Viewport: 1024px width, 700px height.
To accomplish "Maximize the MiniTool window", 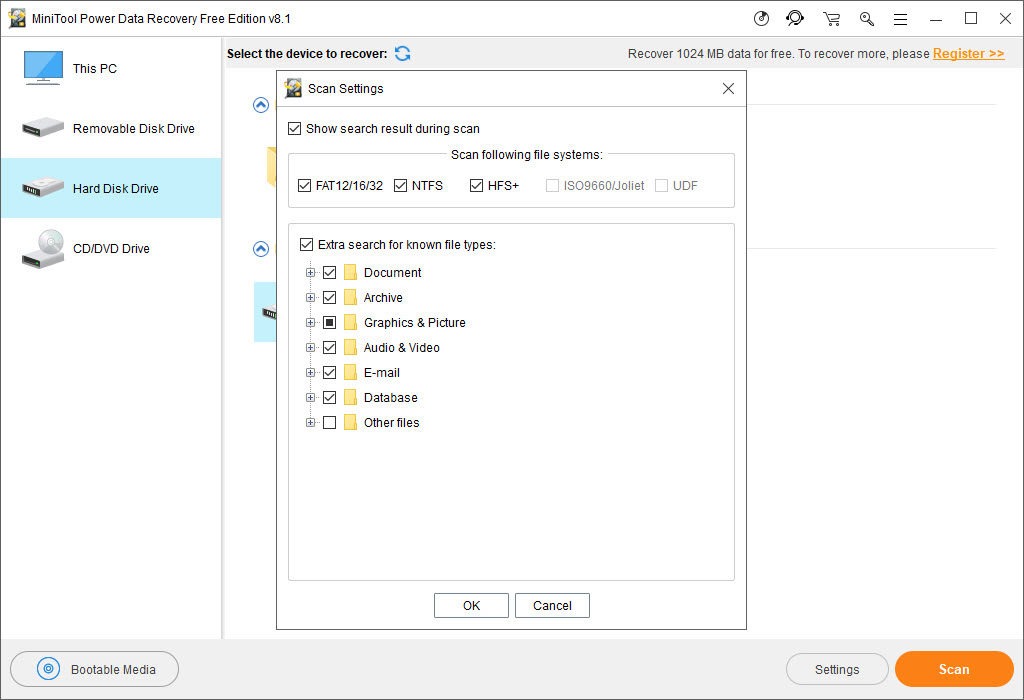I will pos(971,19).
